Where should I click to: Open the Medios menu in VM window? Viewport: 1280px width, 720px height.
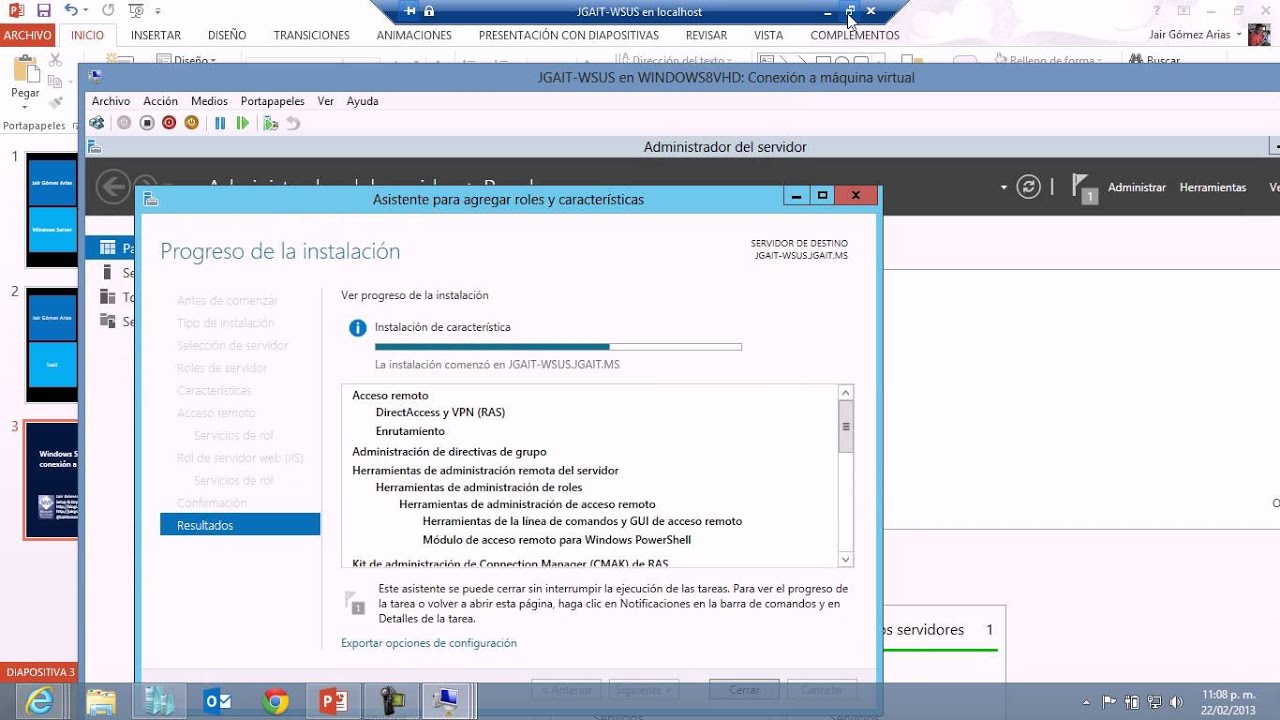(209, 101)
